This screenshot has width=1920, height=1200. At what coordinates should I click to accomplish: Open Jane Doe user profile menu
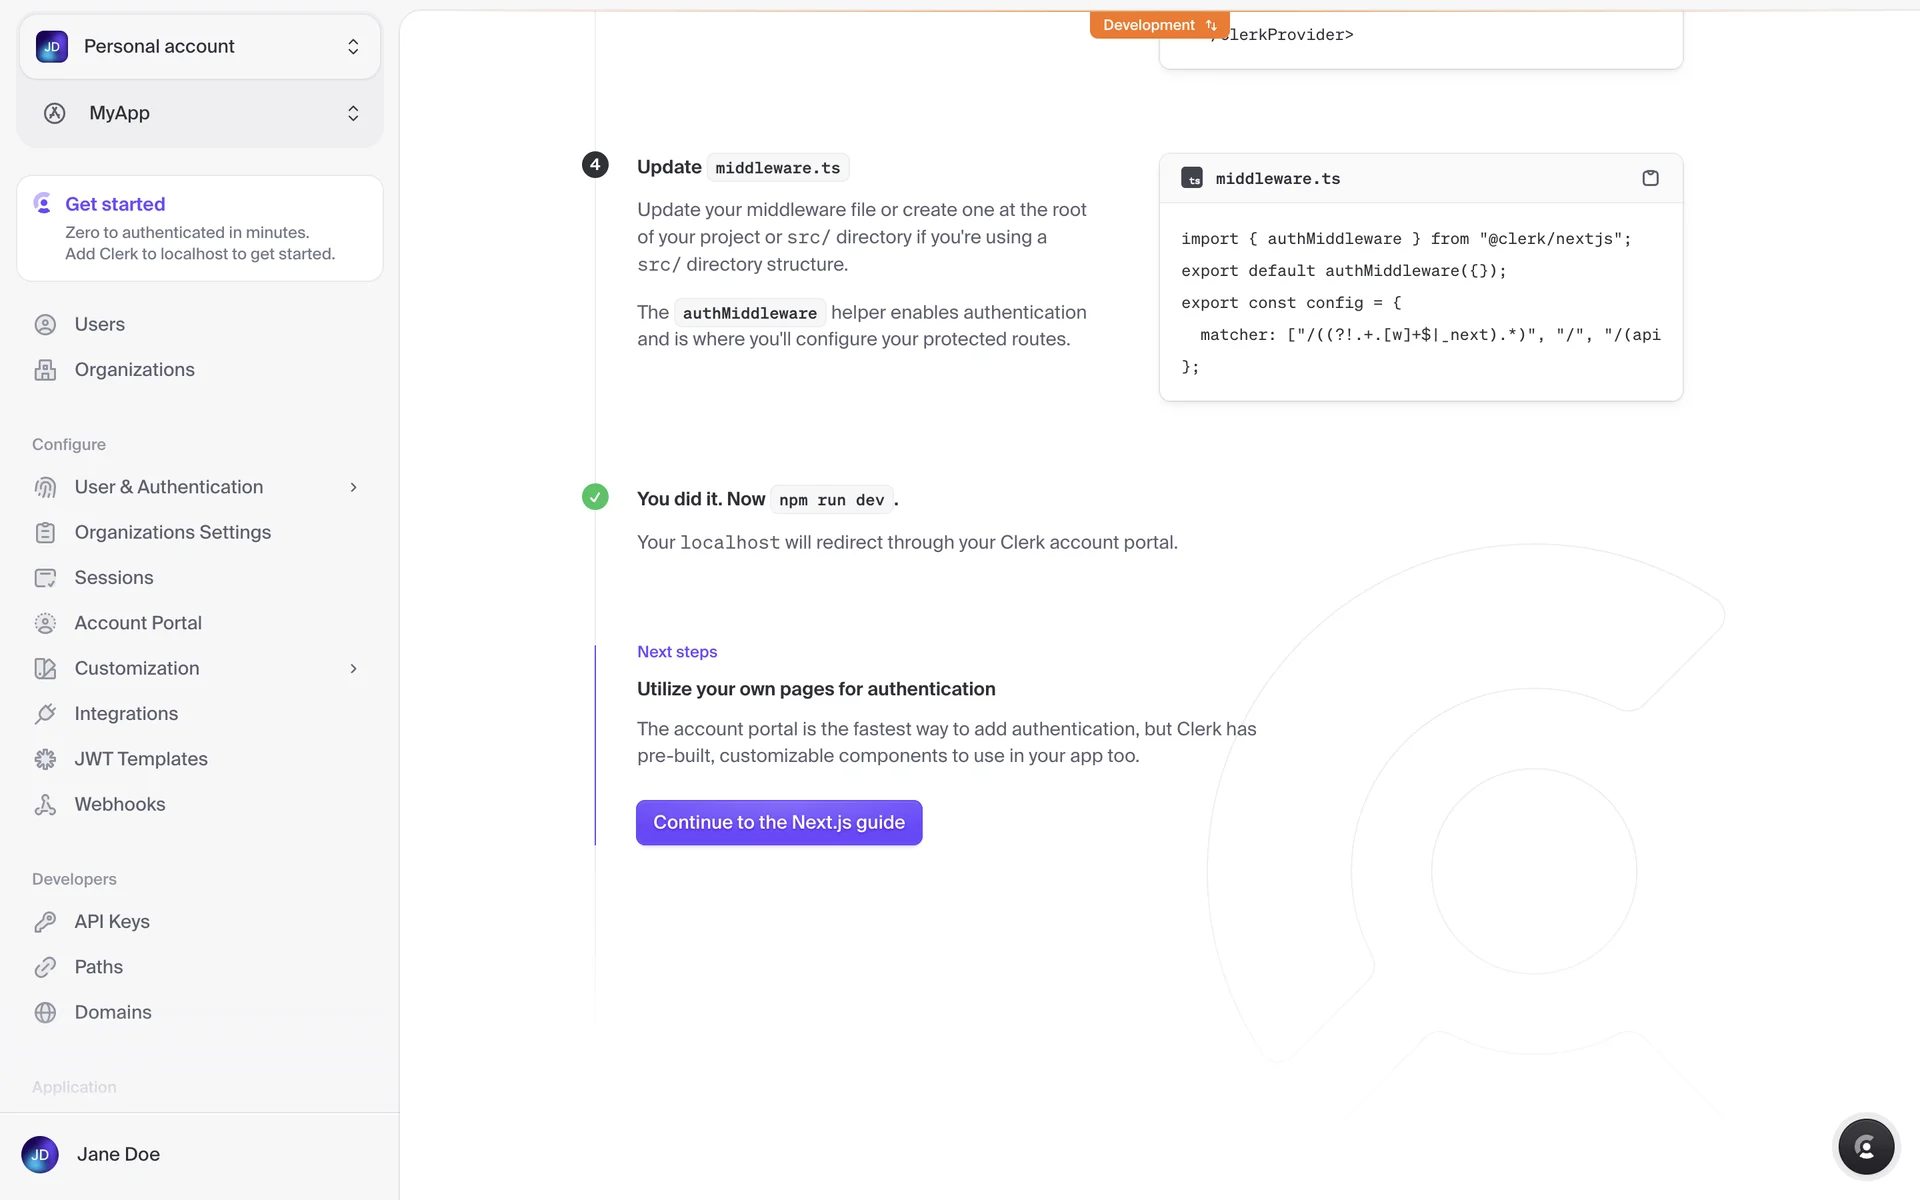point(118,1154)
